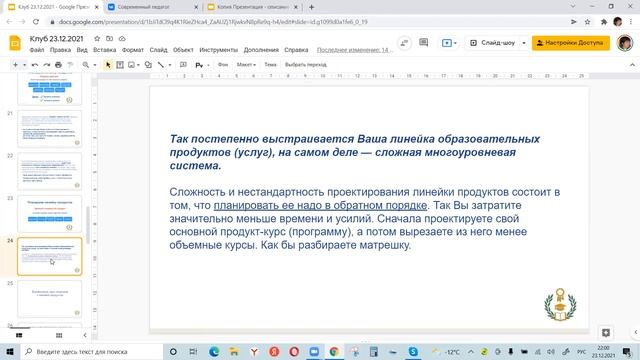Print the presentation

[x=58, y=65]
